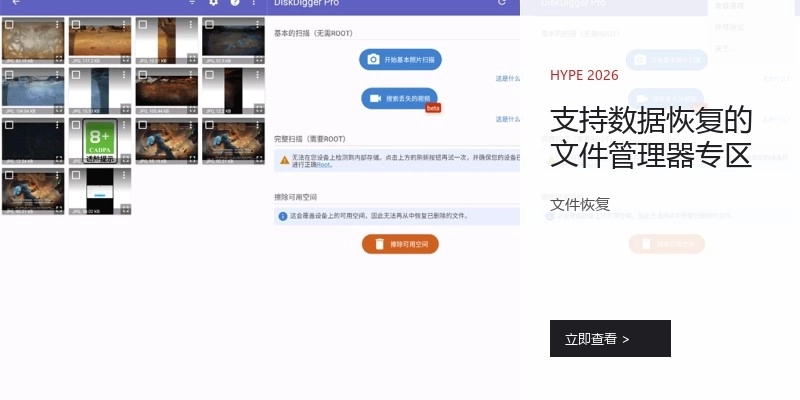
Task: Tick checkbox on the 12.94 KB near-black image
Action: (9, 124)
